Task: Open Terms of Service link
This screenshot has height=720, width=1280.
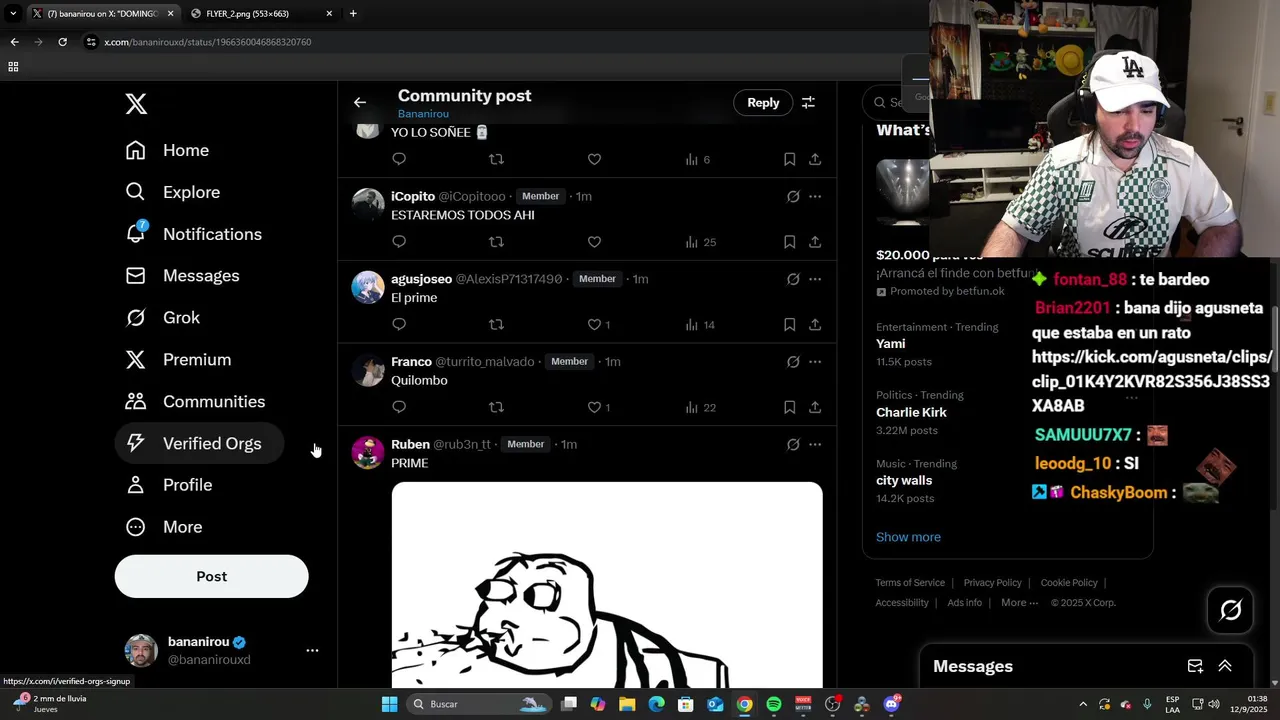Action: tap(910, 583)
